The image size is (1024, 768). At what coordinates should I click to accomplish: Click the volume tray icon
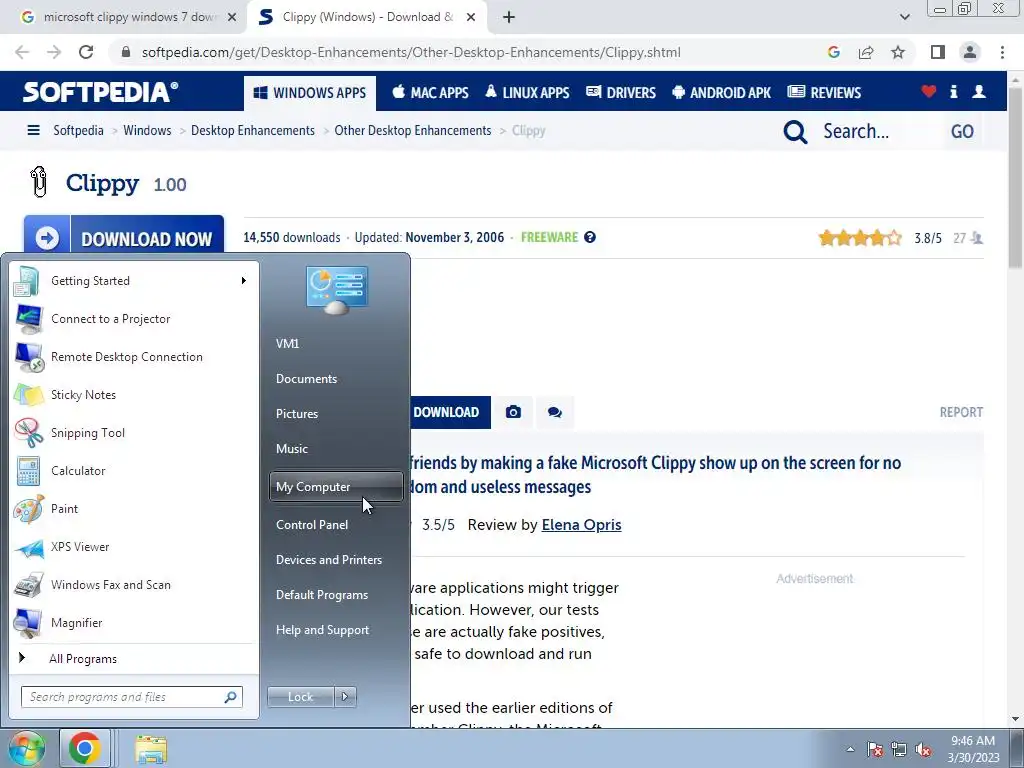(x=923, y=750)
